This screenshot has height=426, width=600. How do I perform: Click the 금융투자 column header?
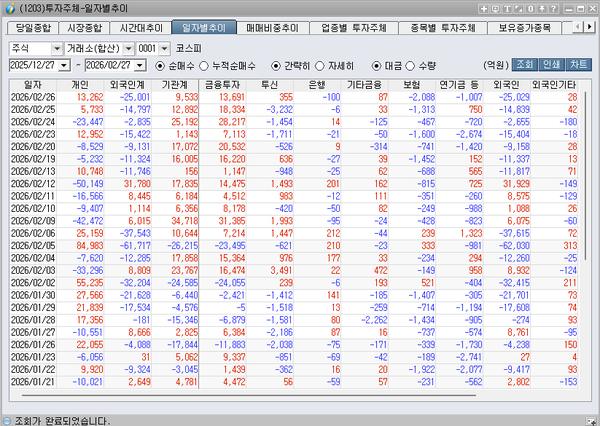tap(223, 85)
